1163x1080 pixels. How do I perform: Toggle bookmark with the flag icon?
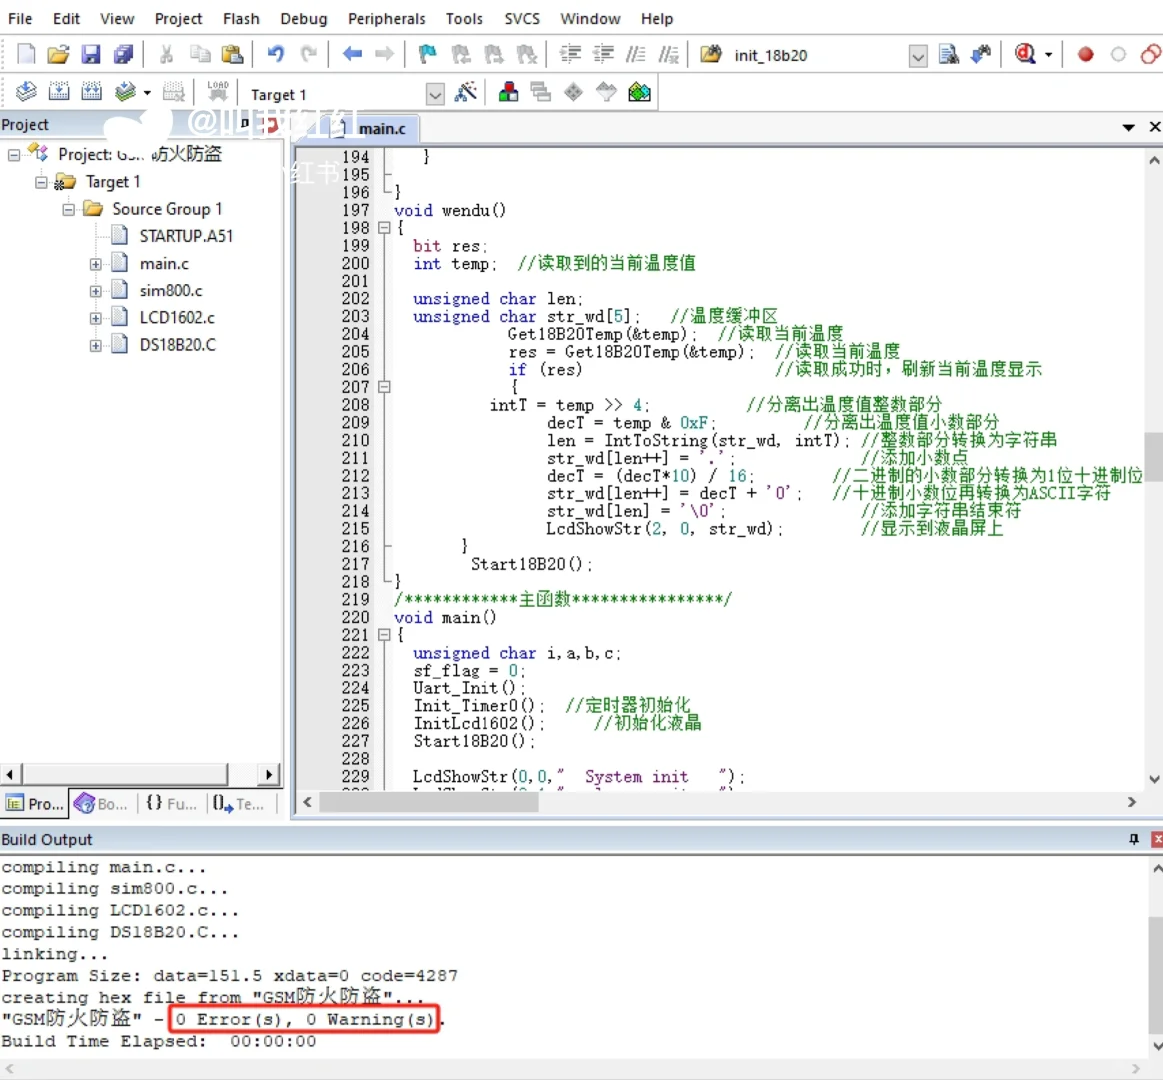pyautogui.click(x=427, y=54)
